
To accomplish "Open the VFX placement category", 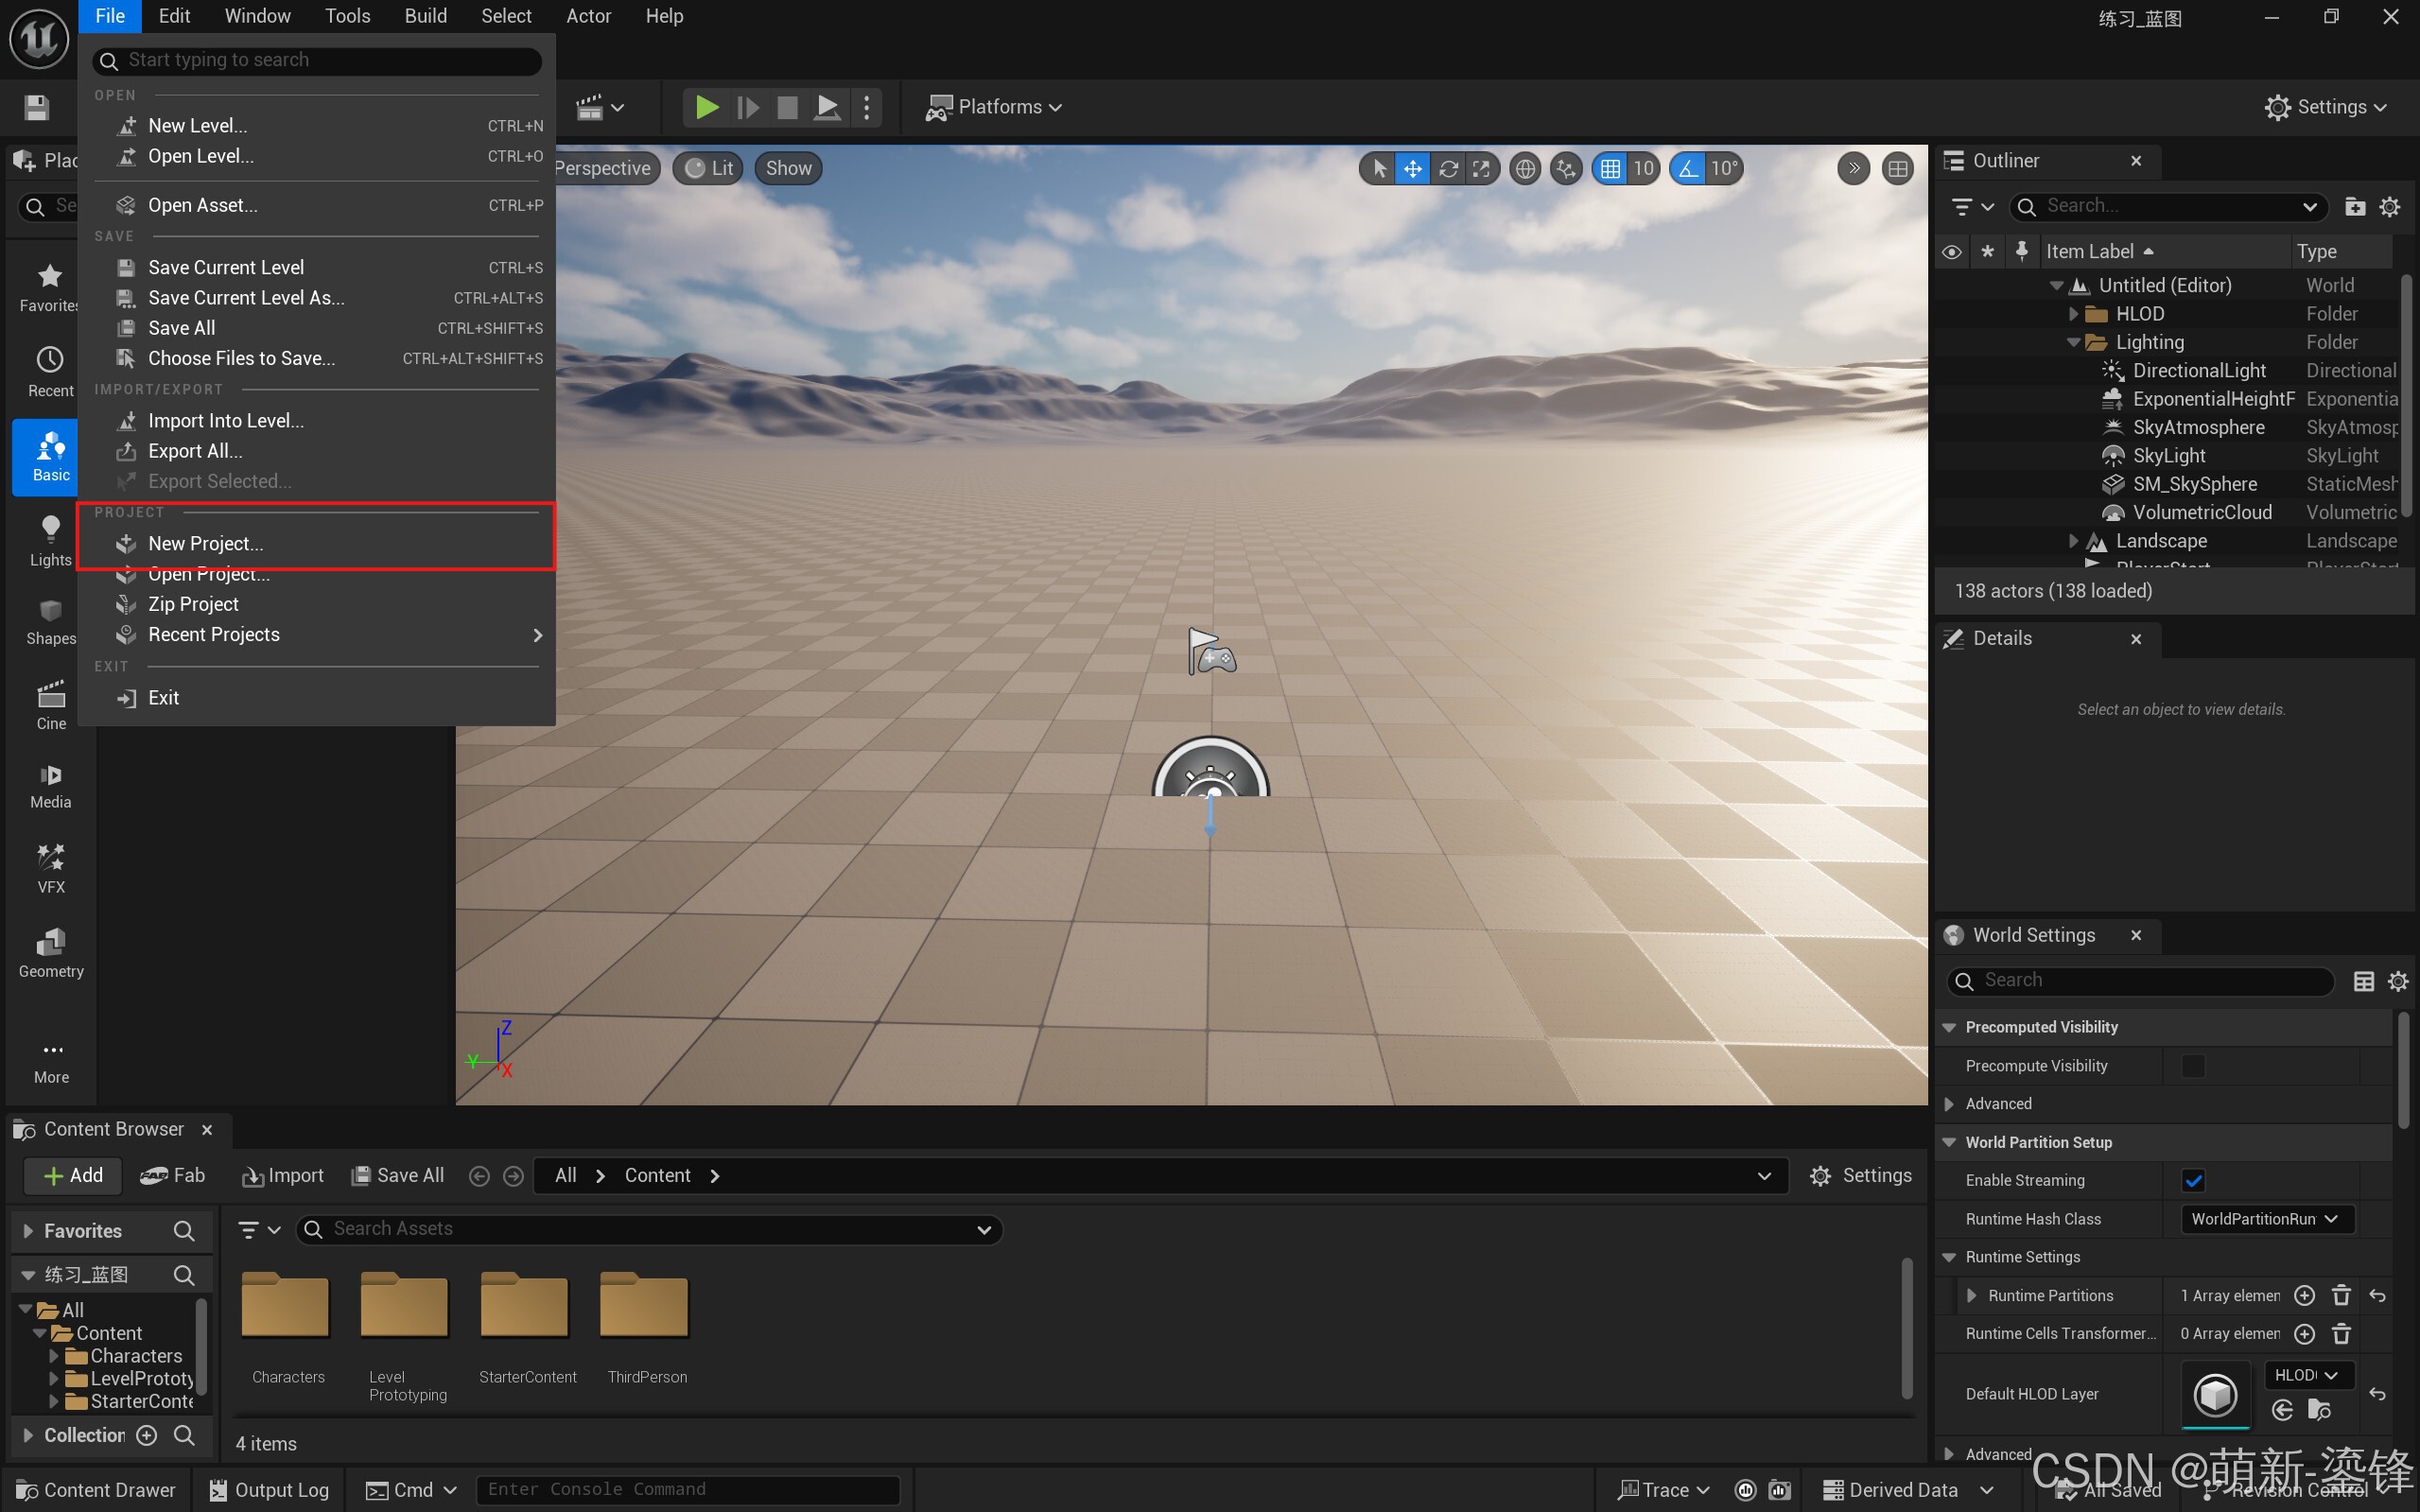I will (51, 868).
